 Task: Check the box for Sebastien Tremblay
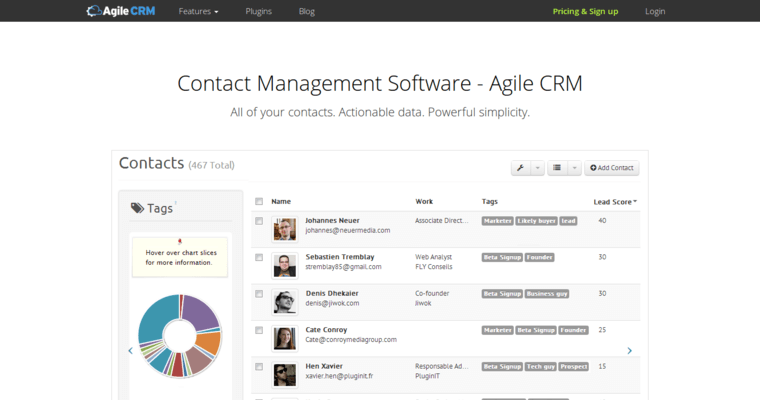259,257
